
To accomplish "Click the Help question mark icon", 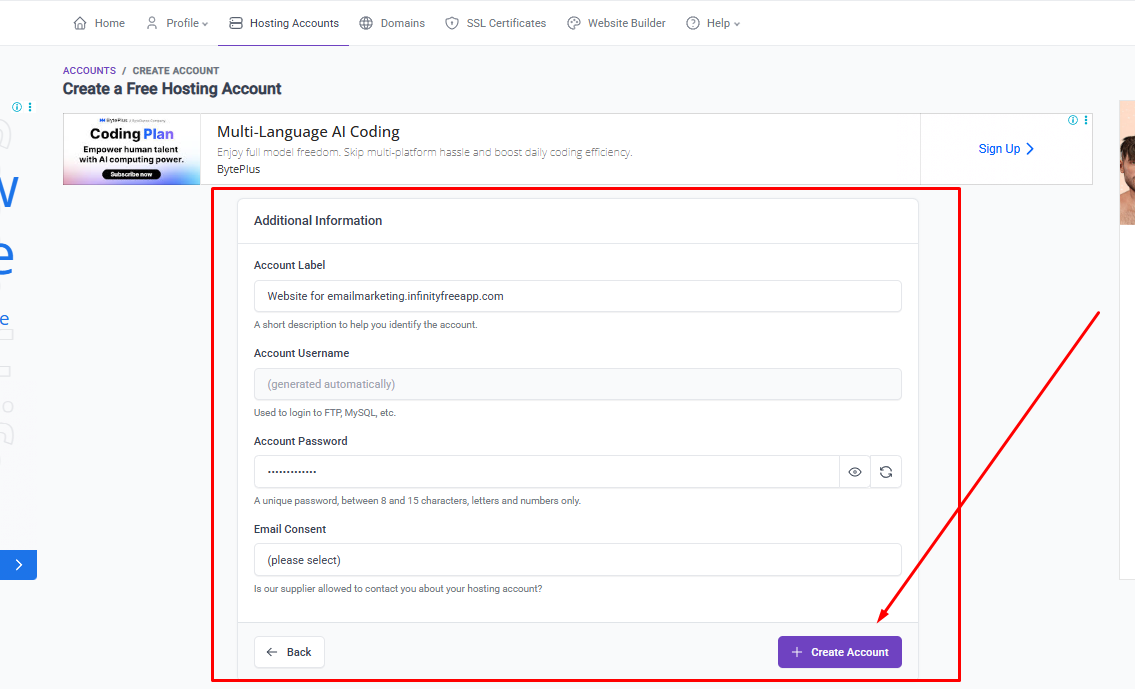I will click(693, 23).
